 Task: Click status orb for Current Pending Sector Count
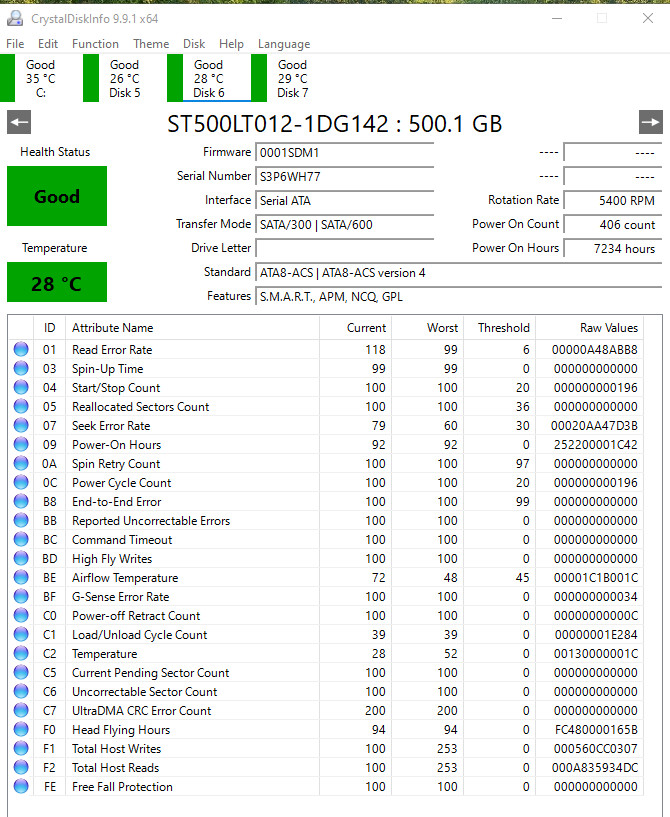coord(21,673)
